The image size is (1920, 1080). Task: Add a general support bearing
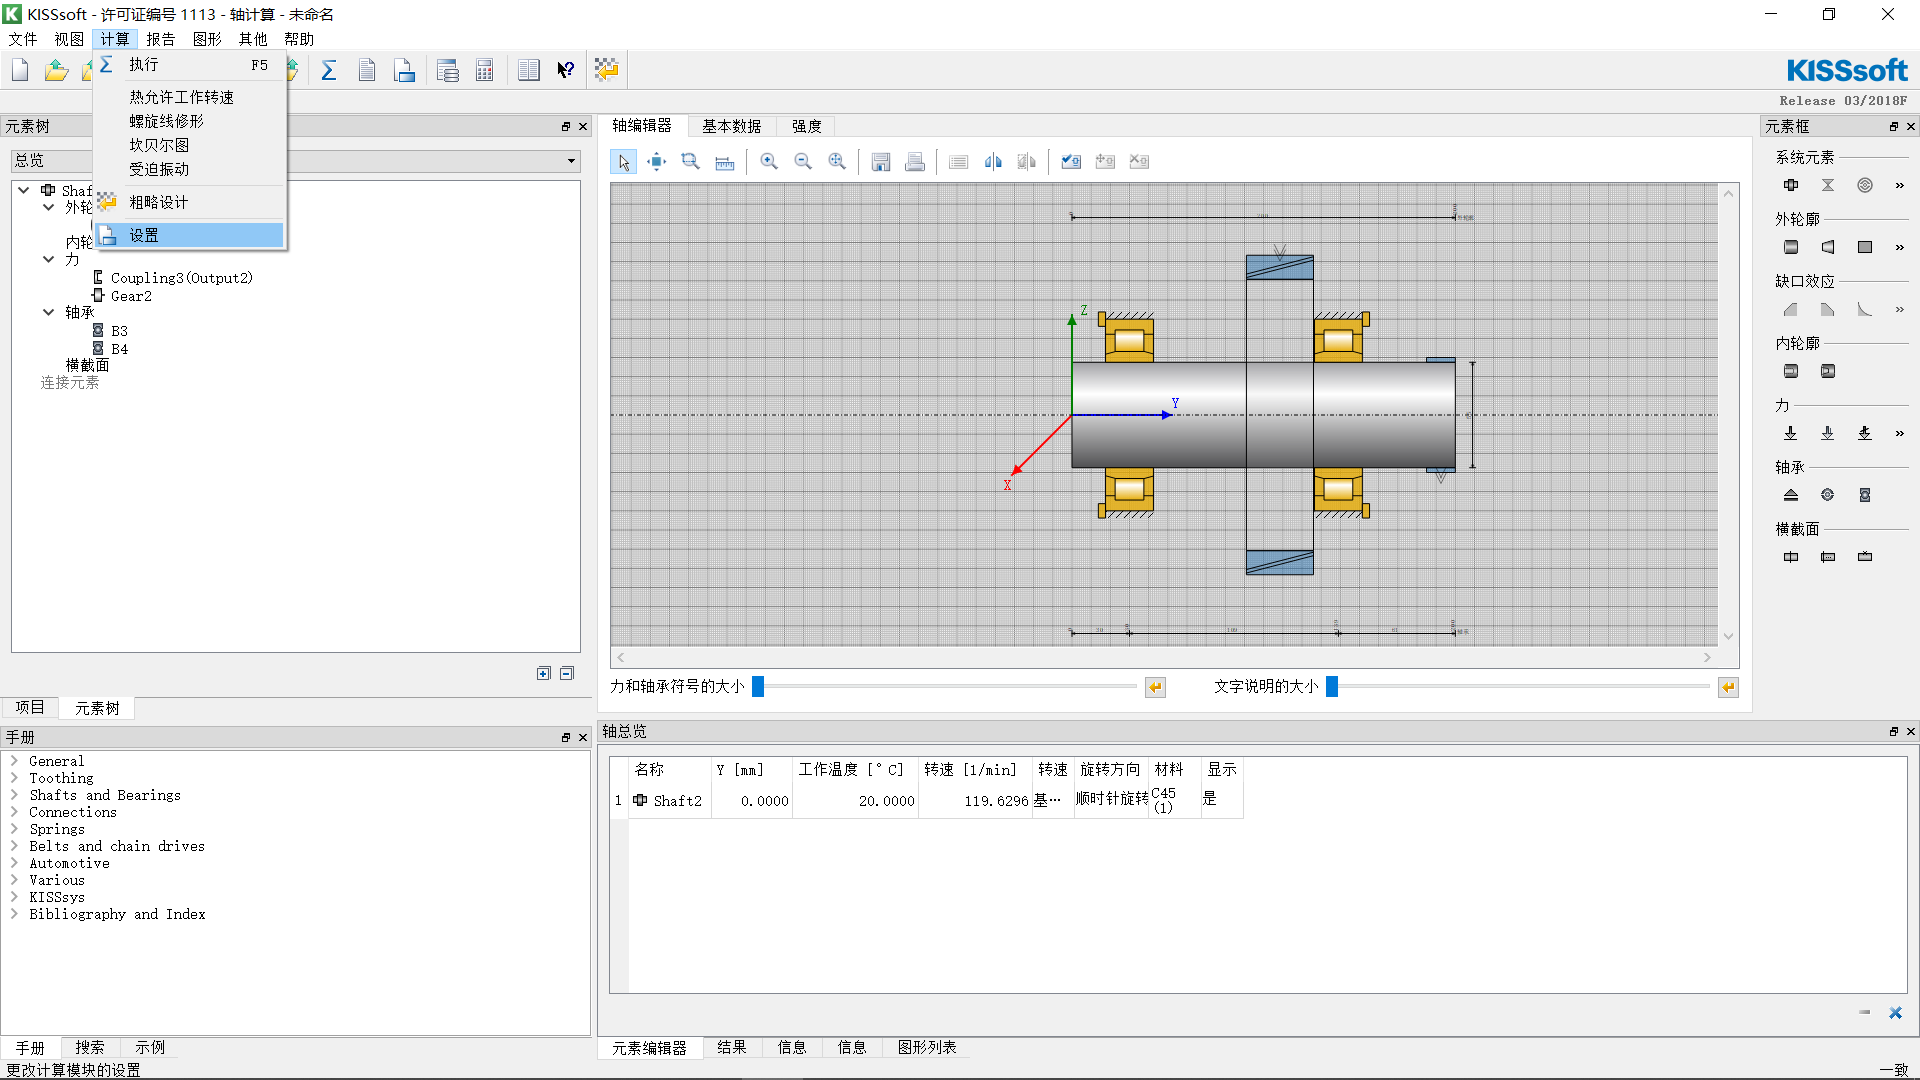[x=1791, y=495]
